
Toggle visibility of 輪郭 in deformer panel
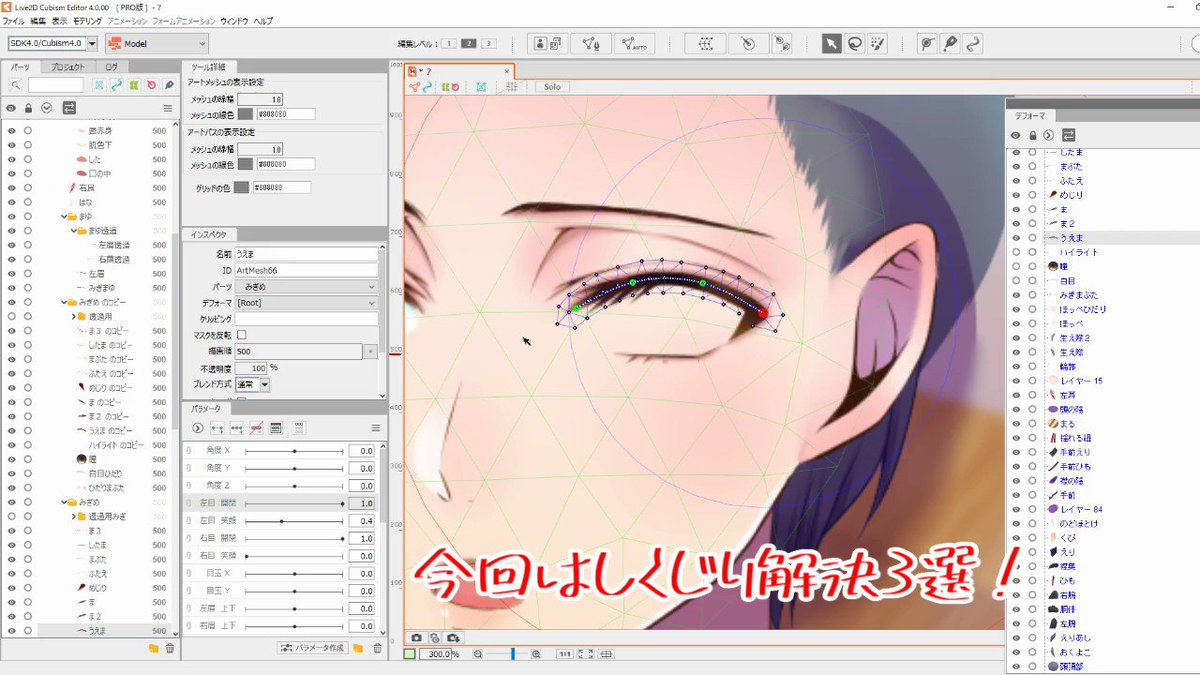[x=1015, y=367]
